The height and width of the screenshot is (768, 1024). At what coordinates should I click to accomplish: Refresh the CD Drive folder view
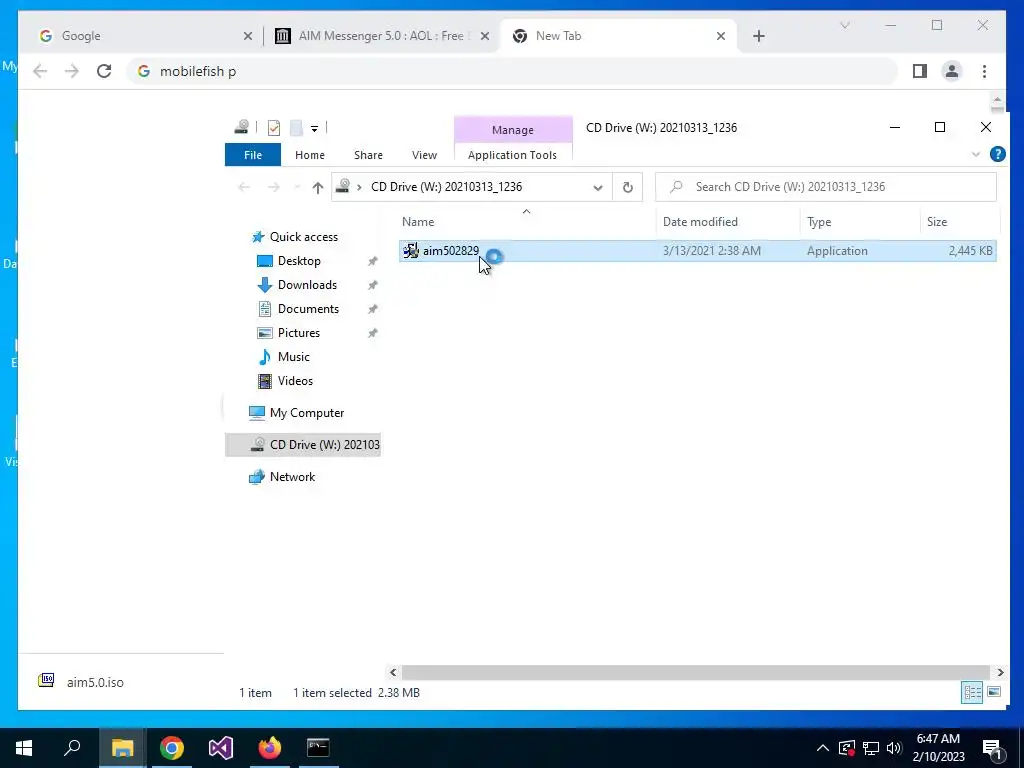pyautogui.click(x=628, y=187)
